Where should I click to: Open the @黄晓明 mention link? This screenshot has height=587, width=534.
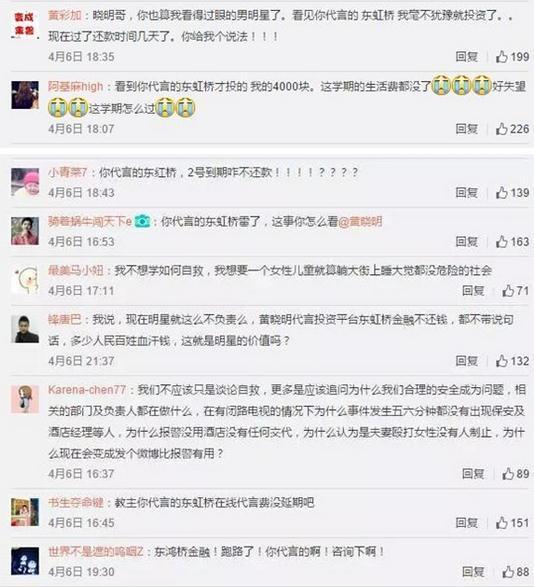(x=360, y=222)
